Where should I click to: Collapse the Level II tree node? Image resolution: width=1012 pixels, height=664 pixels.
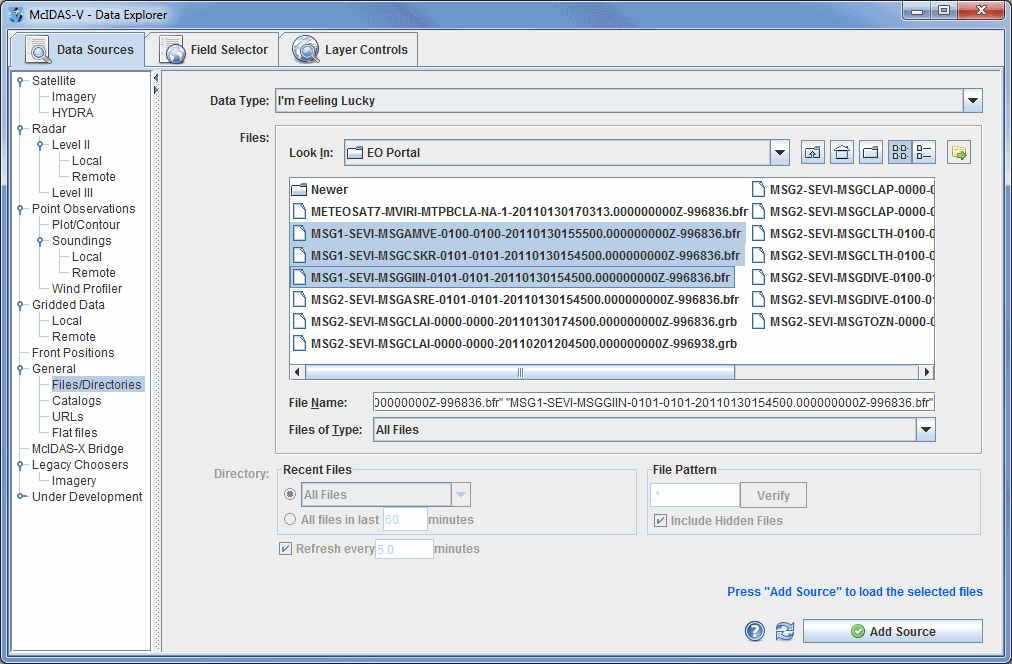(x=41, y=145)
